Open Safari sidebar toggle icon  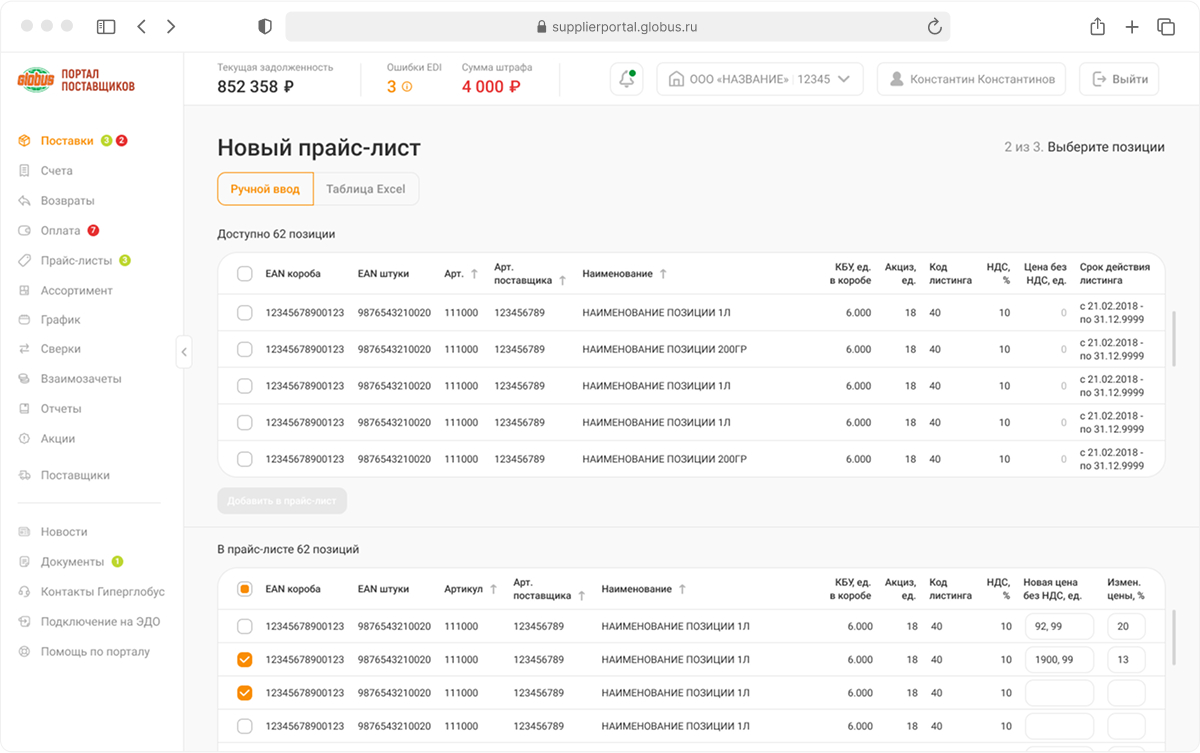[106, 27]
